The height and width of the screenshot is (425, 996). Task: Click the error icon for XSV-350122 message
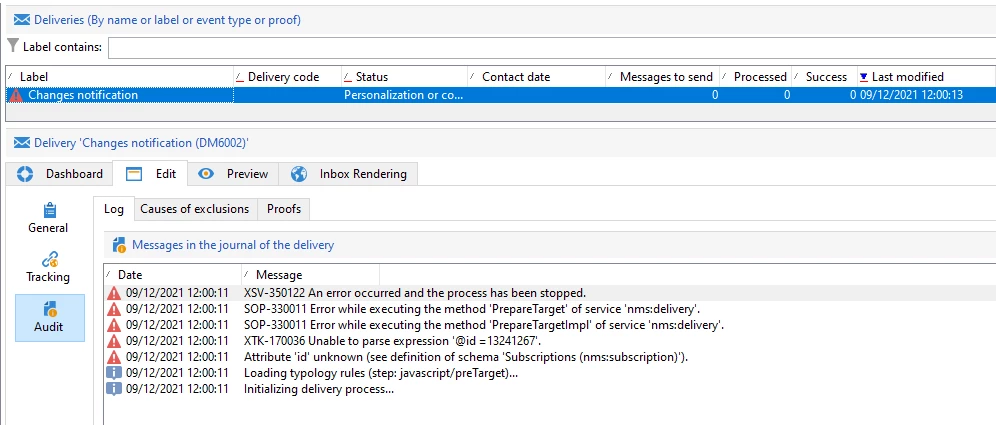pos(113,293)
